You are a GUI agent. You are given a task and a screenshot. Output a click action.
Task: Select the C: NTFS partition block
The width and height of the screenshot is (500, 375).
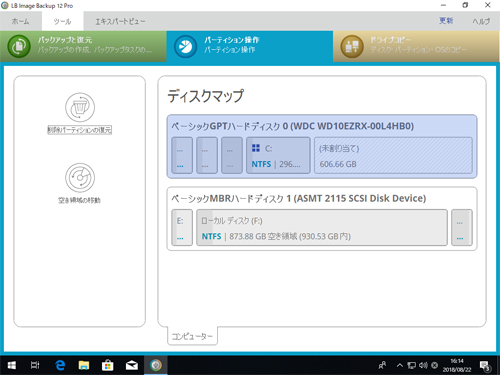click(278, 155)
